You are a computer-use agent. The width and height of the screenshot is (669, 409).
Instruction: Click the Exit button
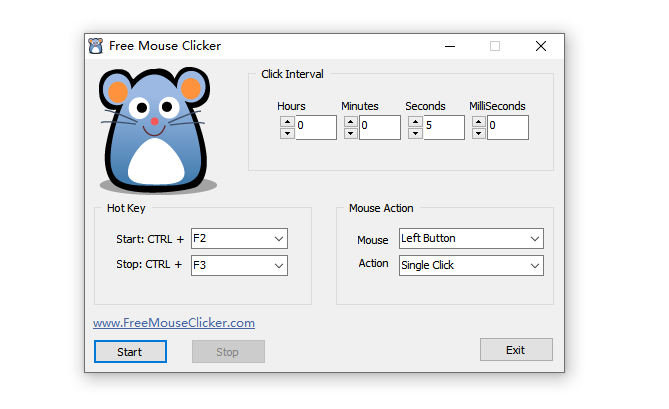516,350
